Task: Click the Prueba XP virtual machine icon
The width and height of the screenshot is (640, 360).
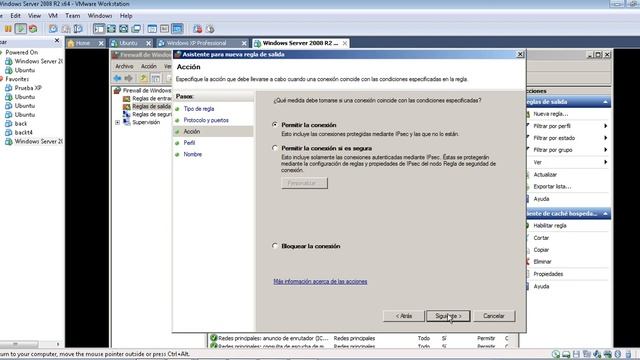Action: click(9, 88)
